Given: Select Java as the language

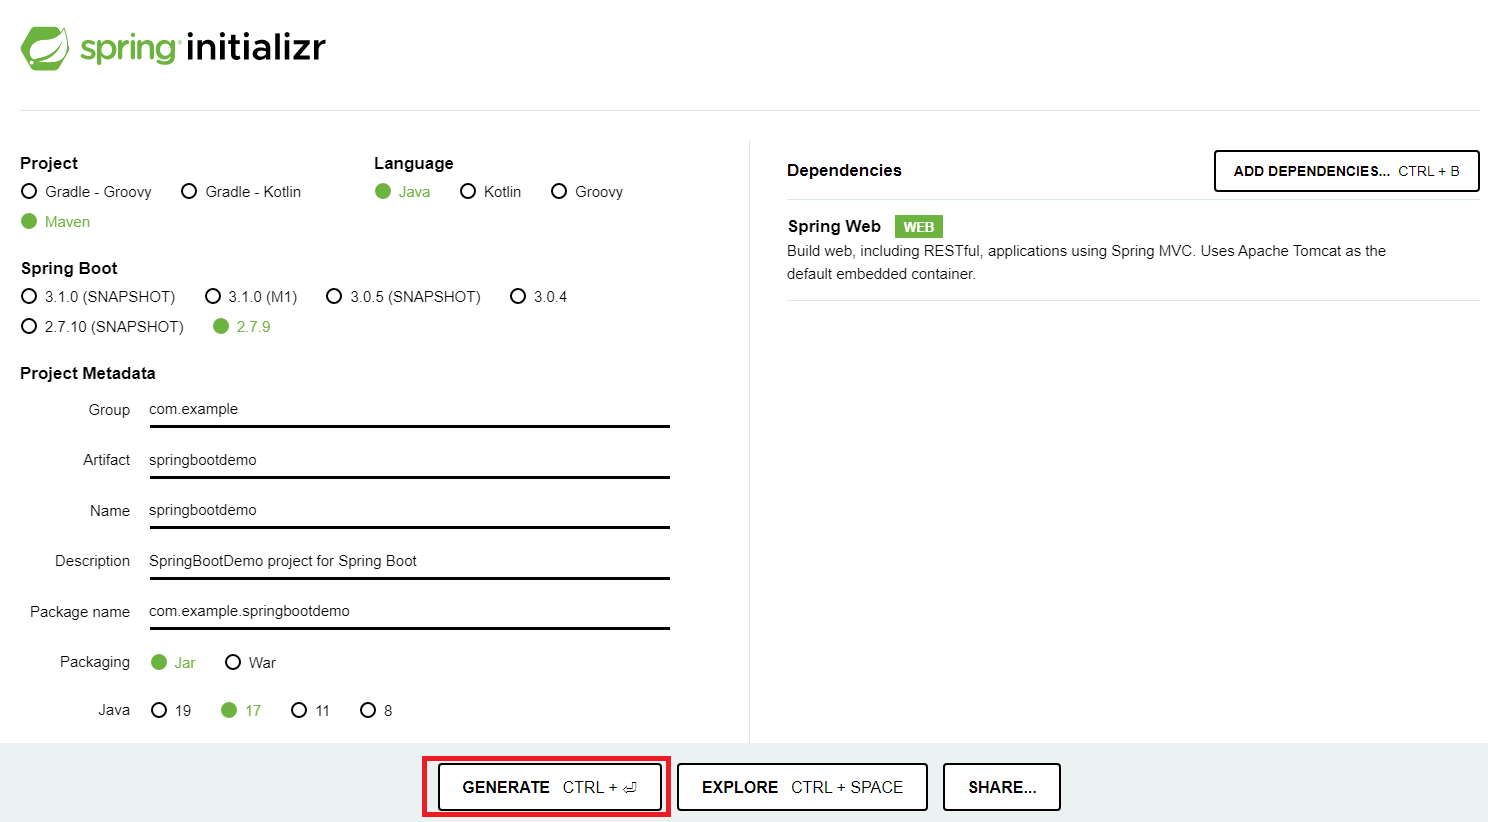Looking at the screenshot, I should coord(402,191).
